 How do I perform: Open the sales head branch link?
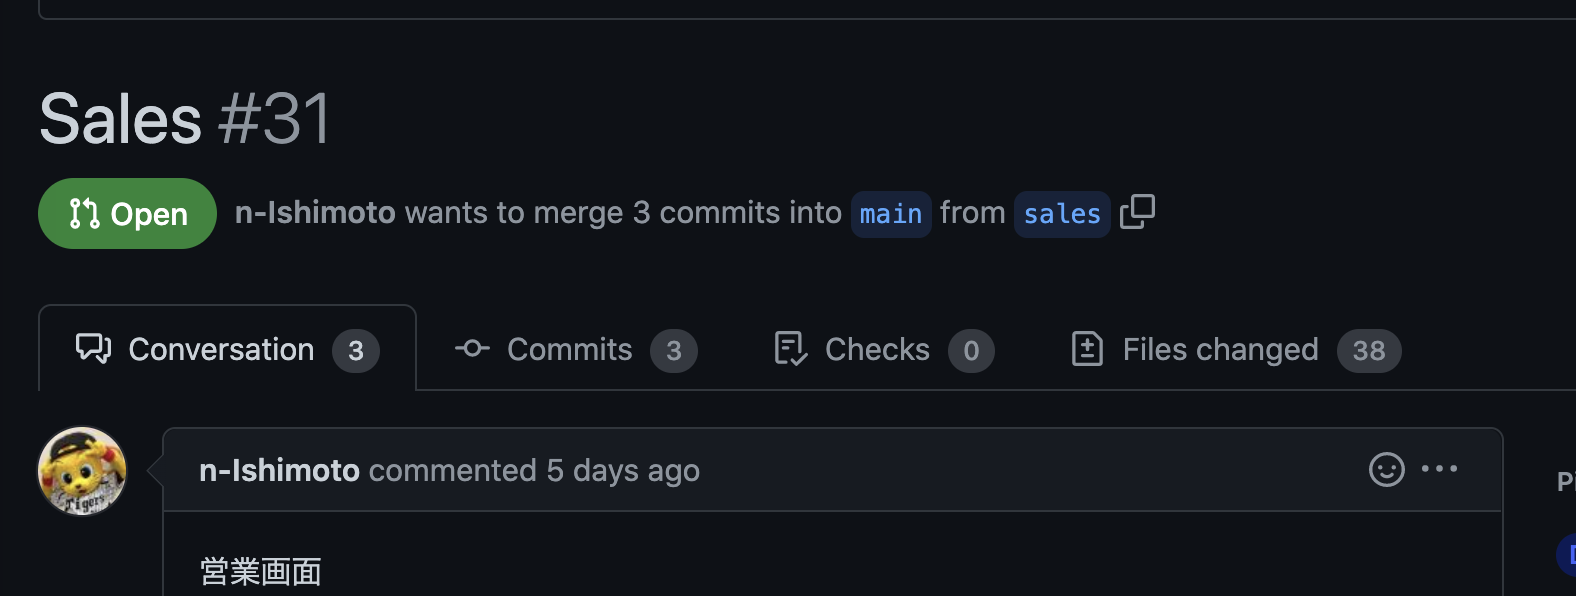pyautogui.click(x=1062, y=214)
